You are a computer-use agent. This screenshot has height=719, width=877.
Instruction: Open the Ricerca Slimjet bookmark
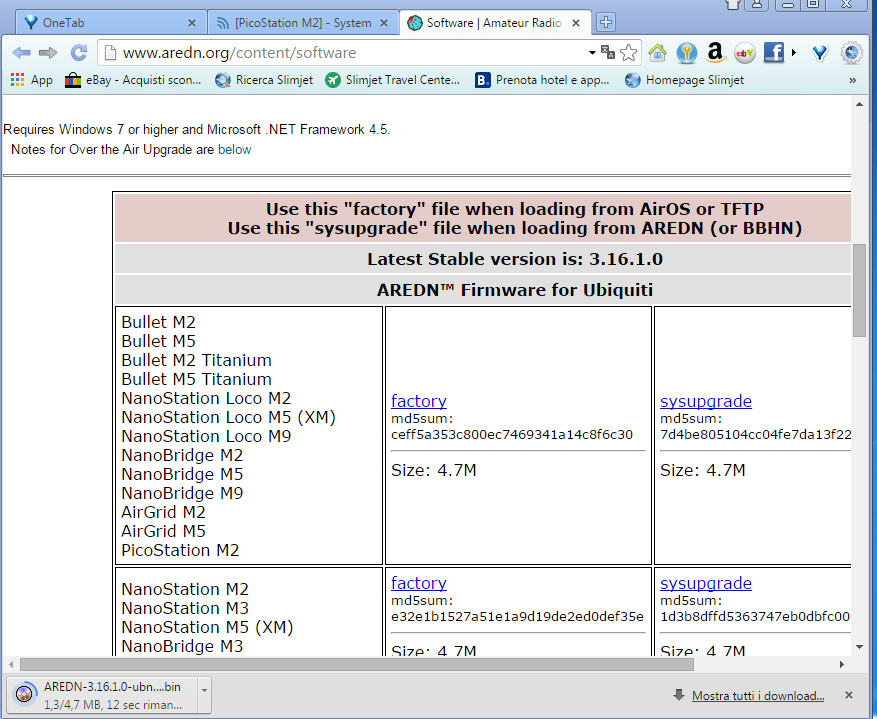coord(264,80)
